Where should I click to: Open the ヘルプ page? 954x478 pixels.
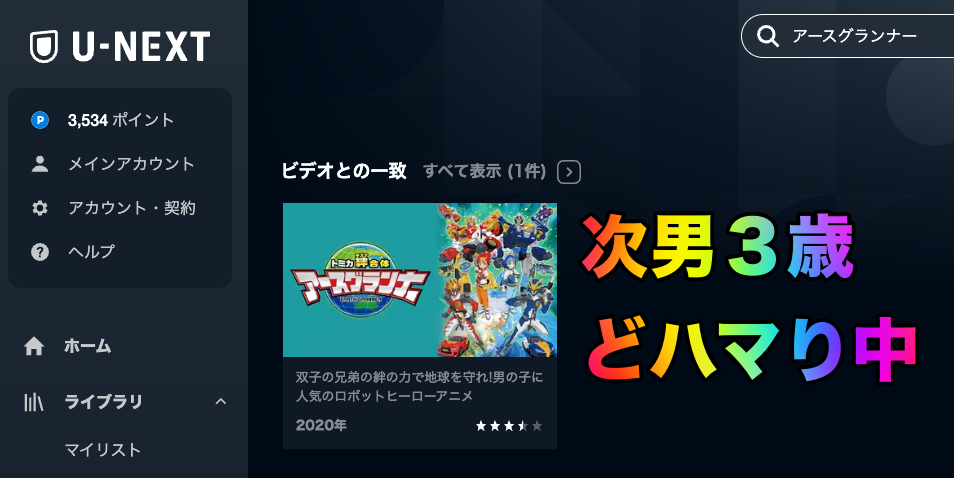91,251
